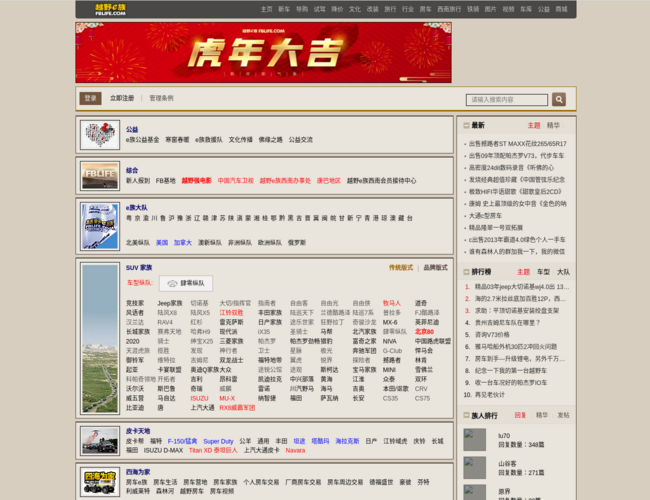Image resolution: width=650 pixels, height=500 pixels.
Task: Click user lu70's avatar
Action: click(x=475, y=440)
